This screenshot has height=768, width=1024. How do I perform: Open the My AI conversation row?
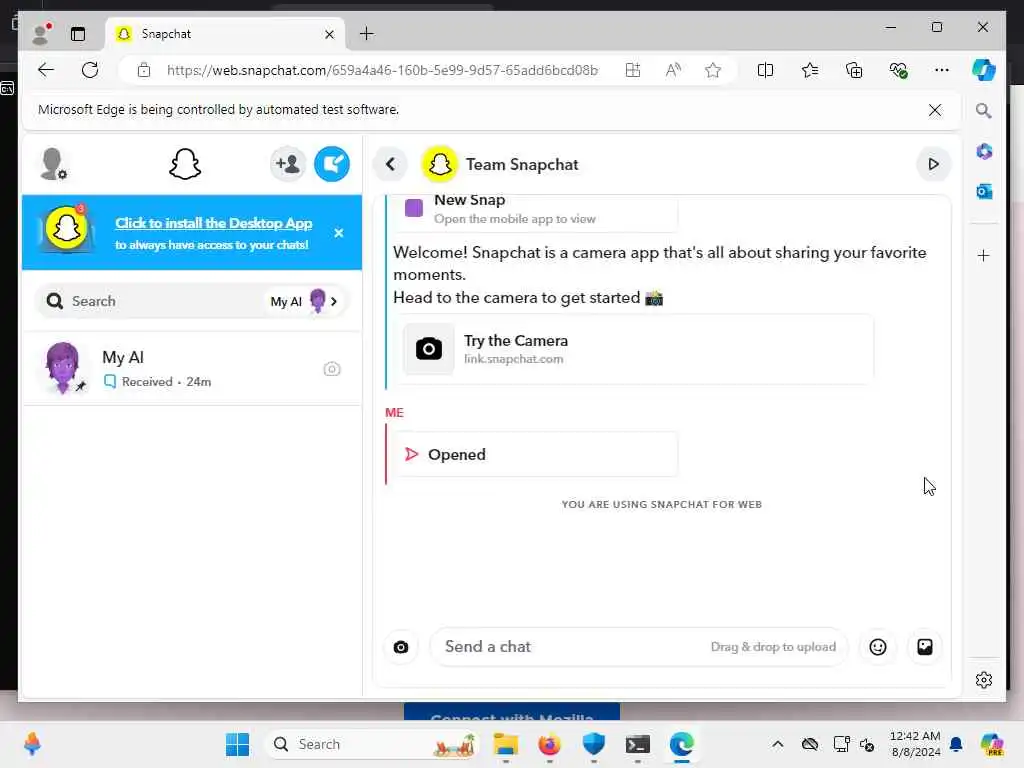[192, 369]
